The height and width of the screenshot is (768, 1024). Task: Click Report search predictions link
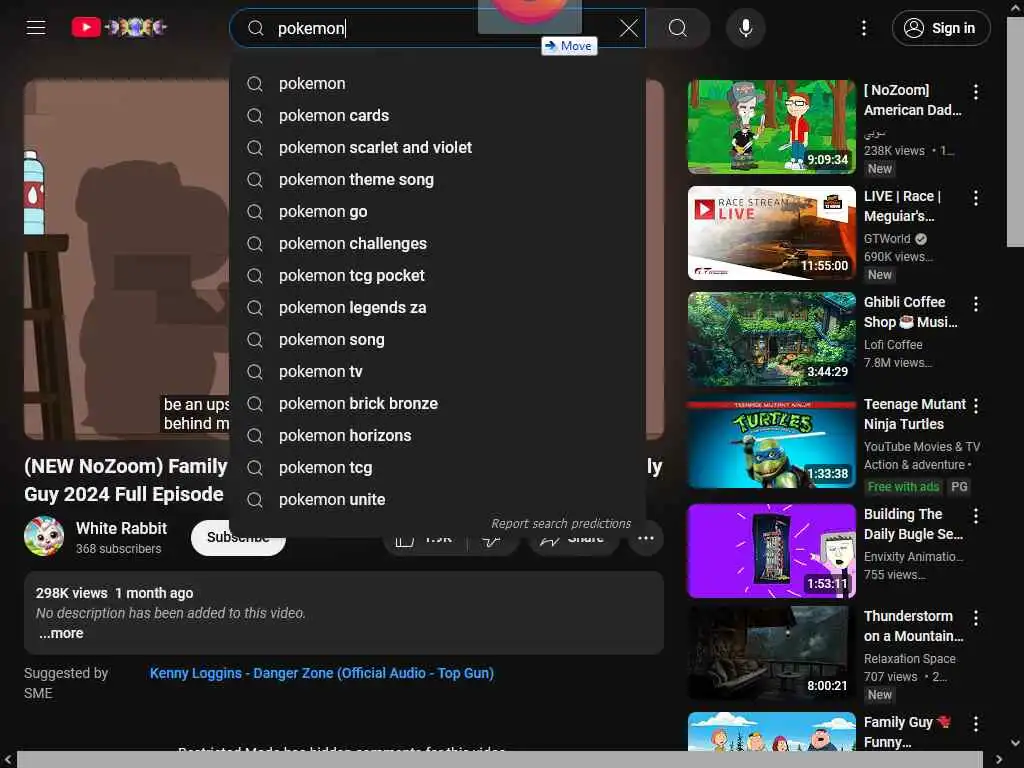pyautogui.click(x=561, y=524)
